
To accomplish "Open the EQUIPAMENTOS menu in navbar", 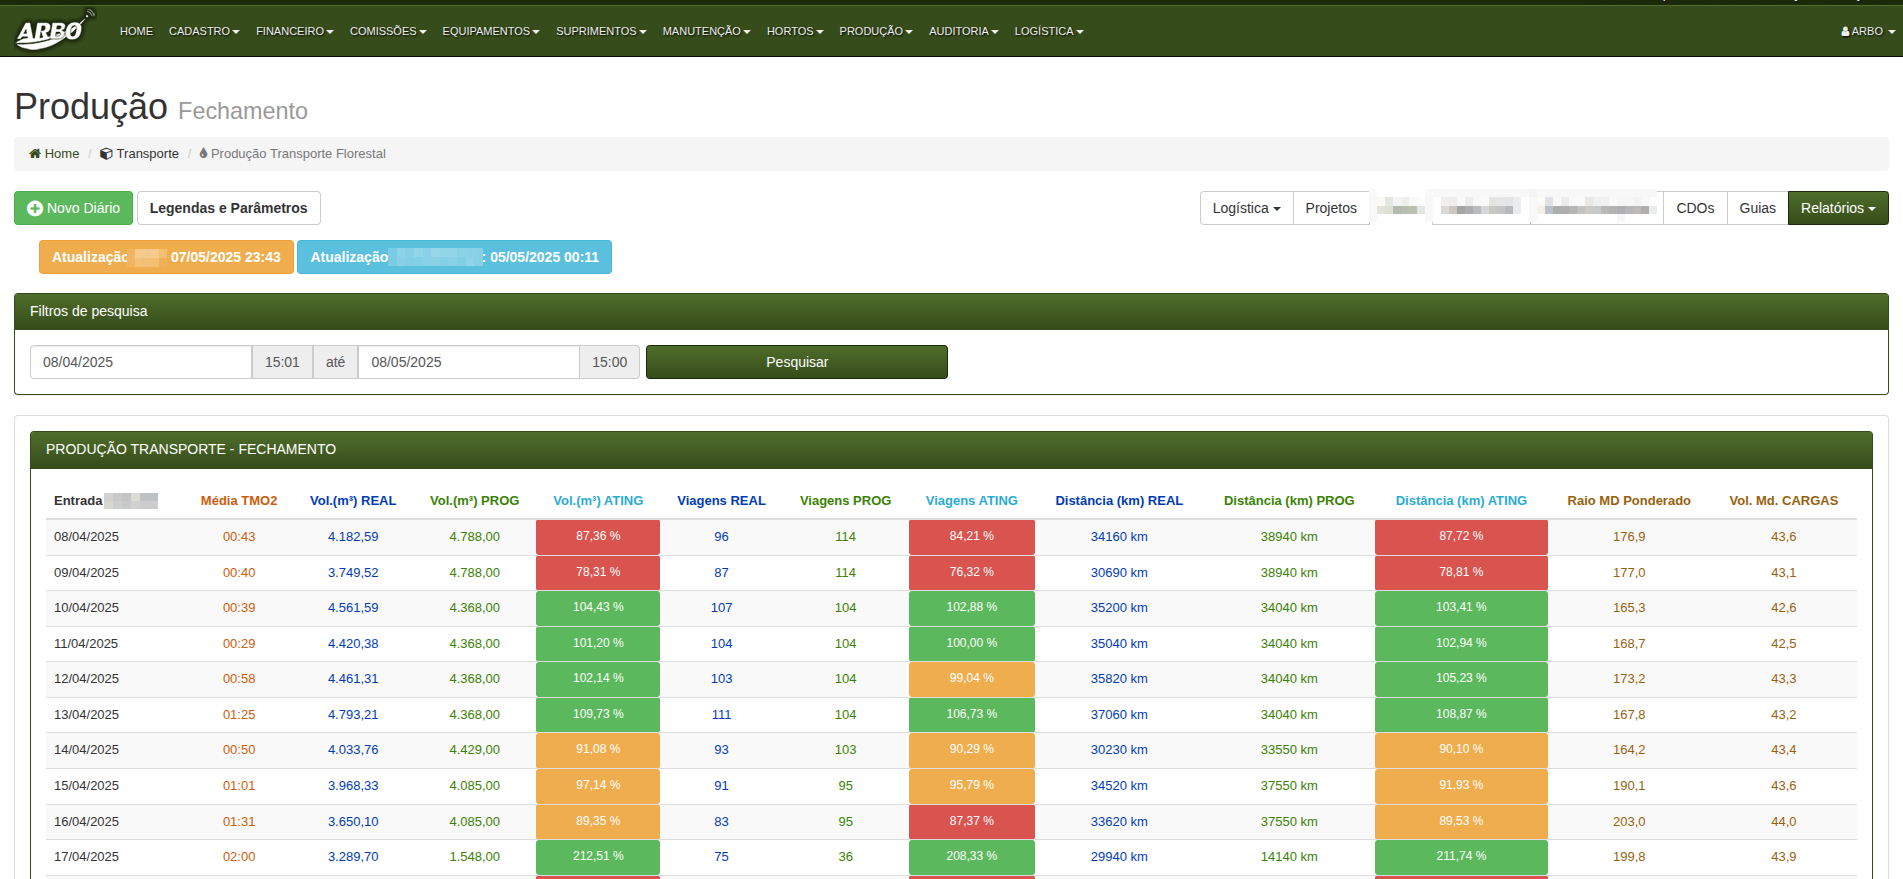I will tap(490, 31).
